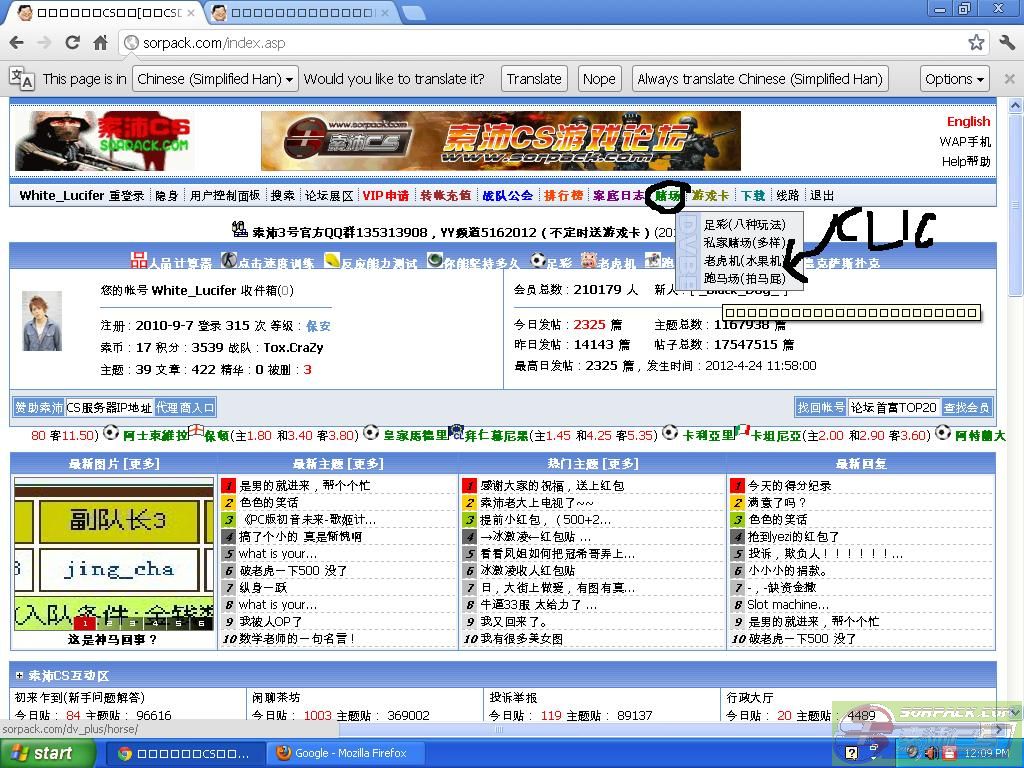Switch to the second browser tab

click(300, 13)
